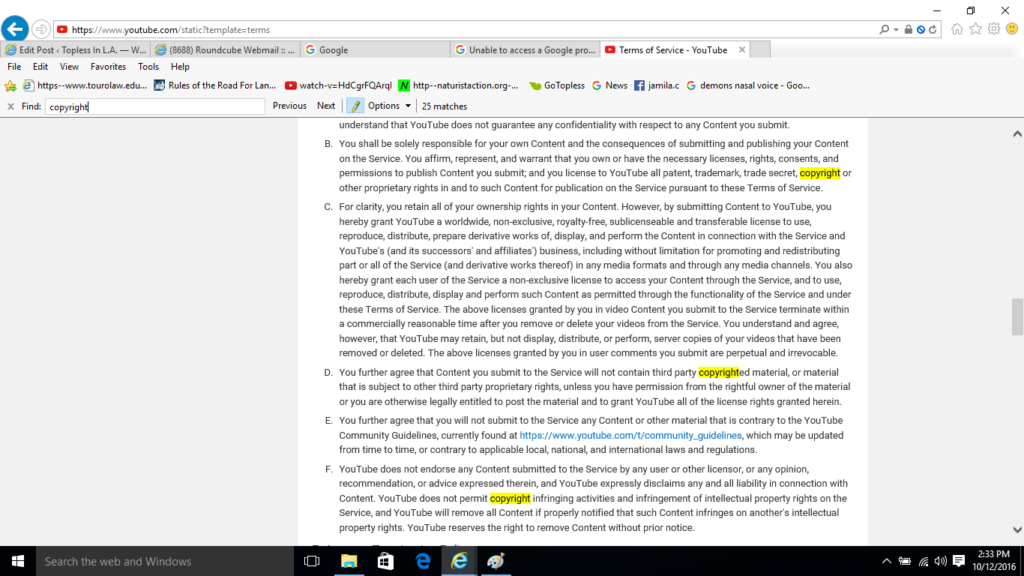Viewport: 1024px width, 576px height.
Task: Open the Favorites menu
Action: pyautogui.click(x=108, y=67)
